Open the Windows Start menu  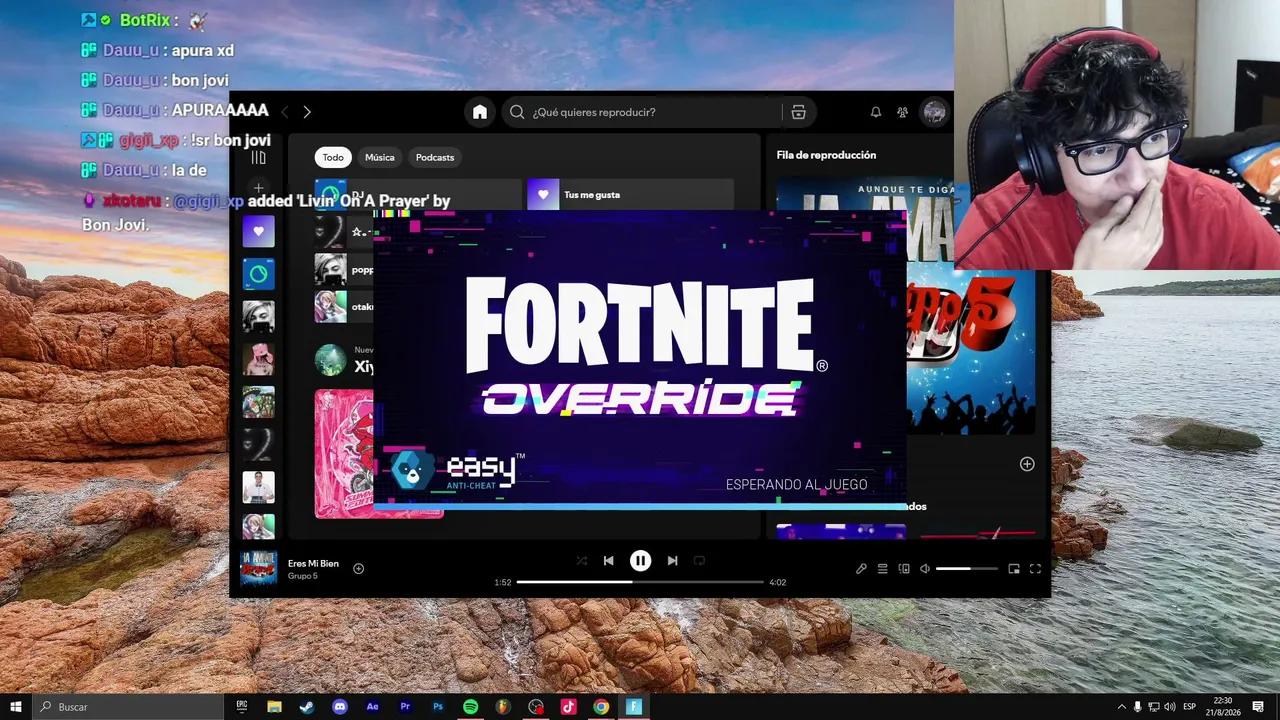16,707
